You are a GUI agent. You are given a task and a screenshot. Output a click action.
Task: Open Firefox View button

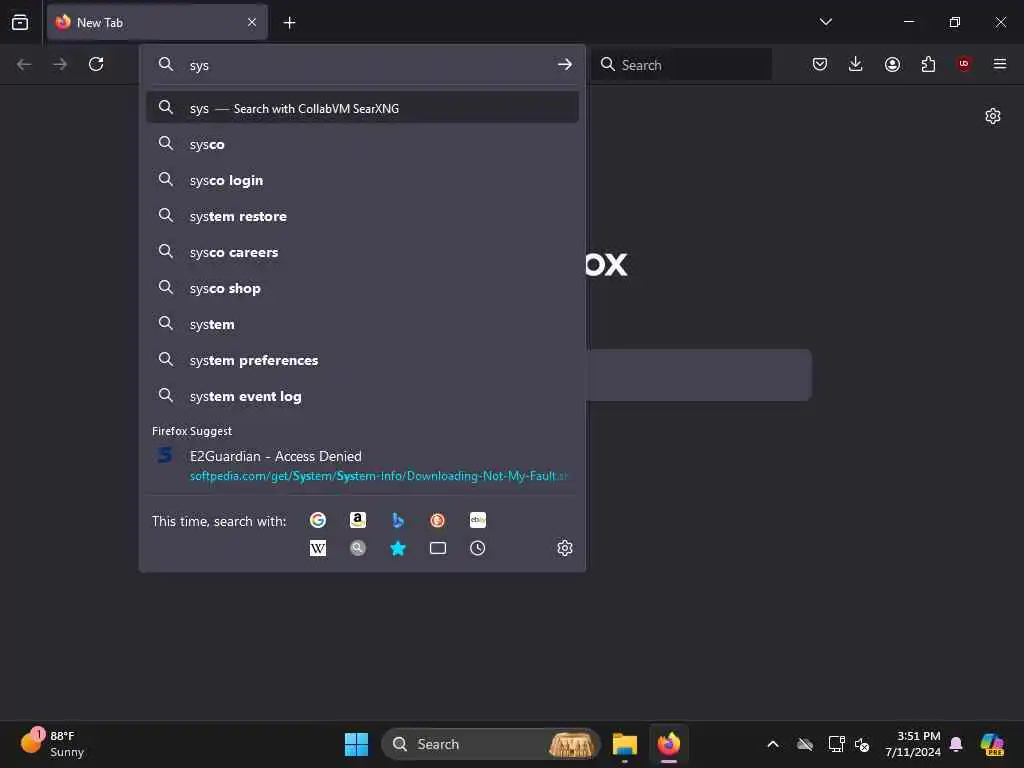(20, 22)
